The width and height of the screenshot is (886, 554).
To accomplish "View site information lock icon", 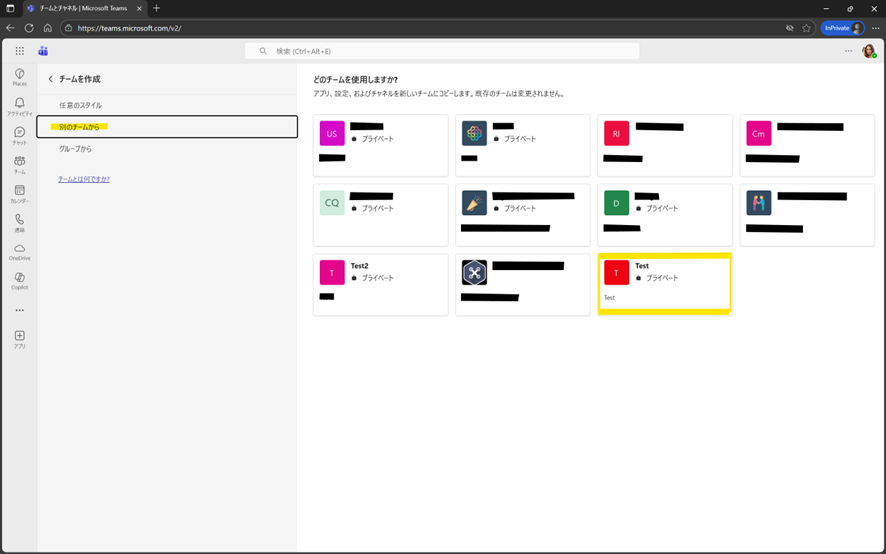I will click(69, 28).
